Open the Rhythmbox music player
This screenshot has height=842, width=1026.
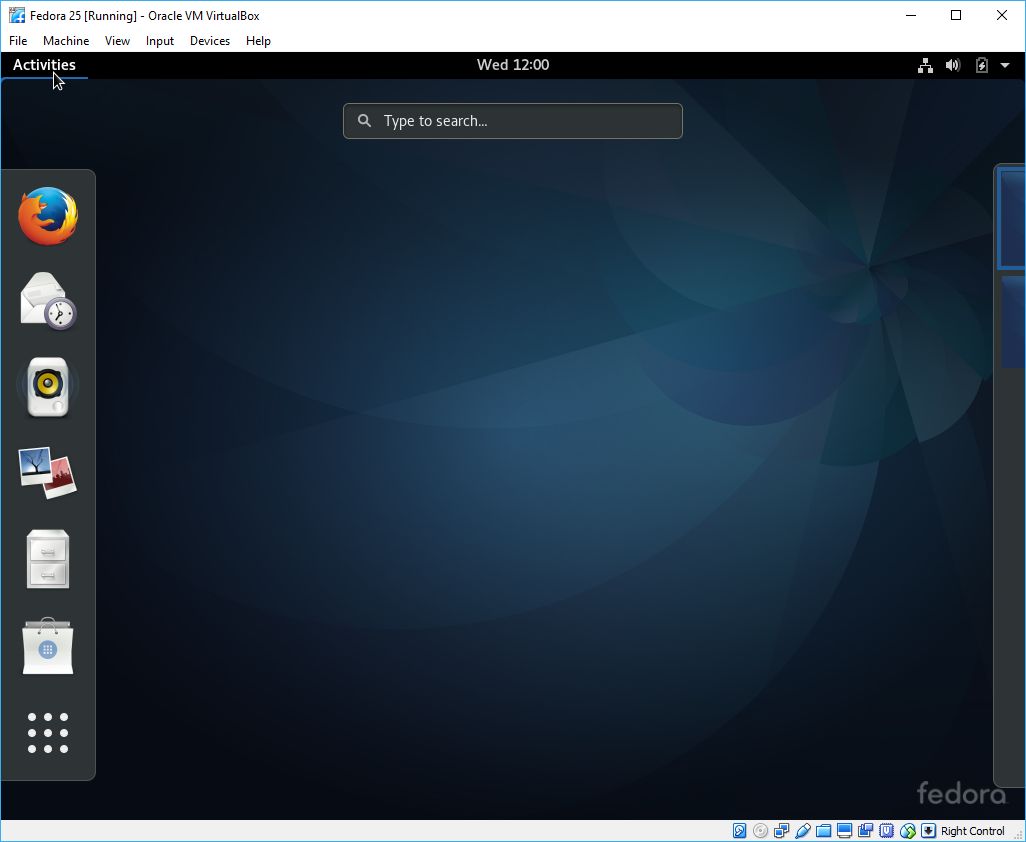(x=47, y=385)
